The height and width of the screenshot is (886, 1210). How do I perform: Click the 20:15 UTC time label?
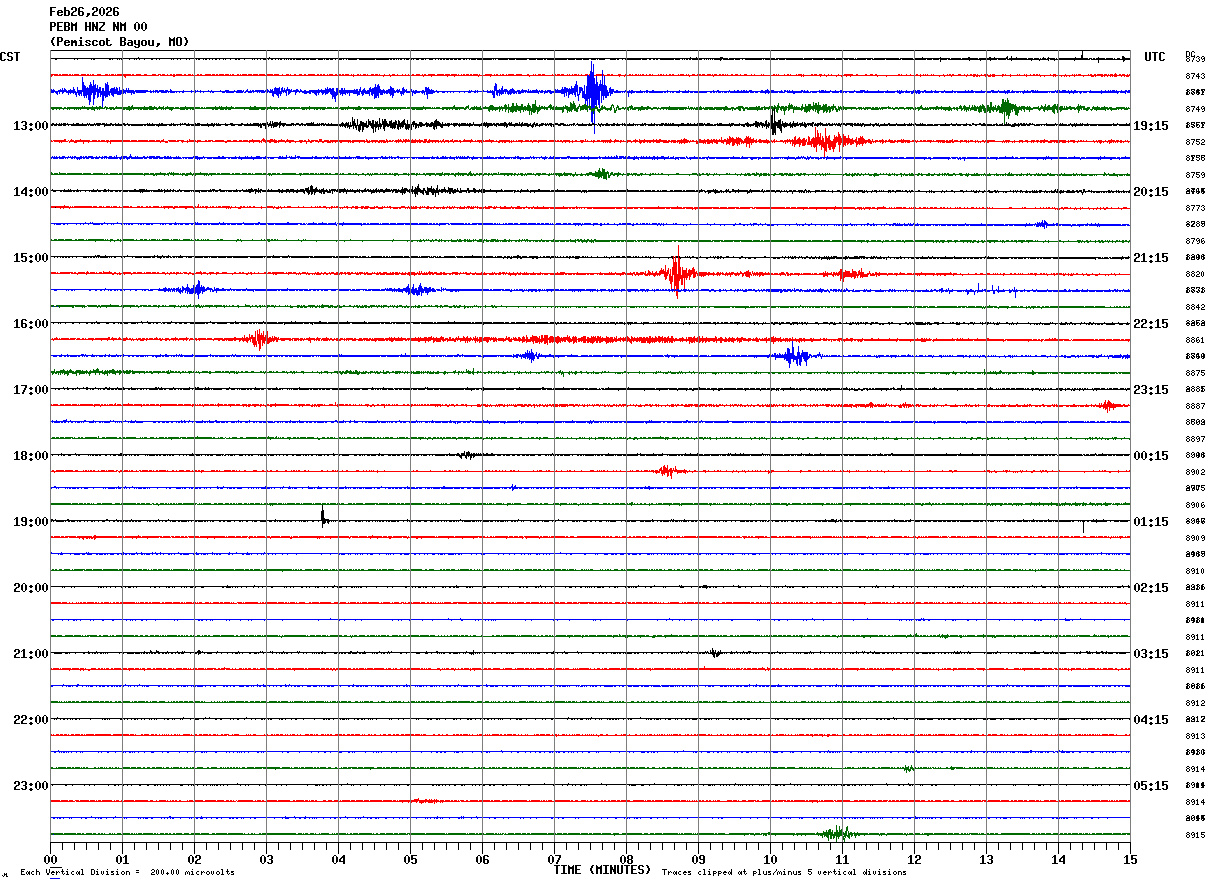point(1151,192)
